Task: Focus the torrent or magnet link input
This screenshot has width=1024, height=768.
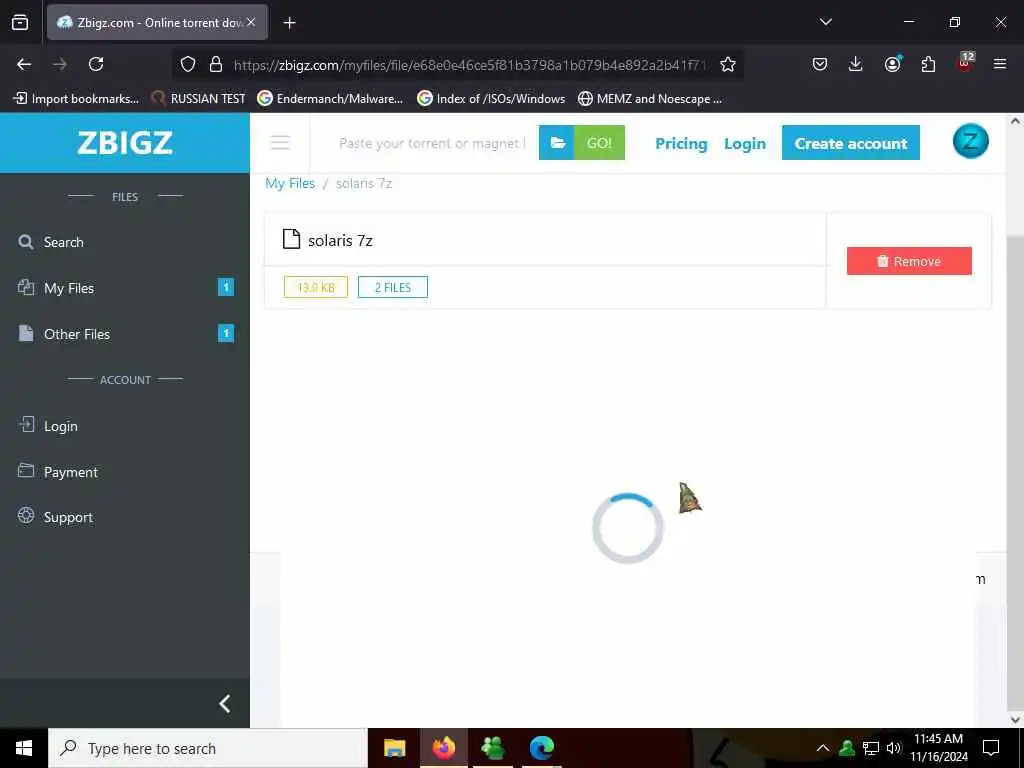Action: pos(432,143)
